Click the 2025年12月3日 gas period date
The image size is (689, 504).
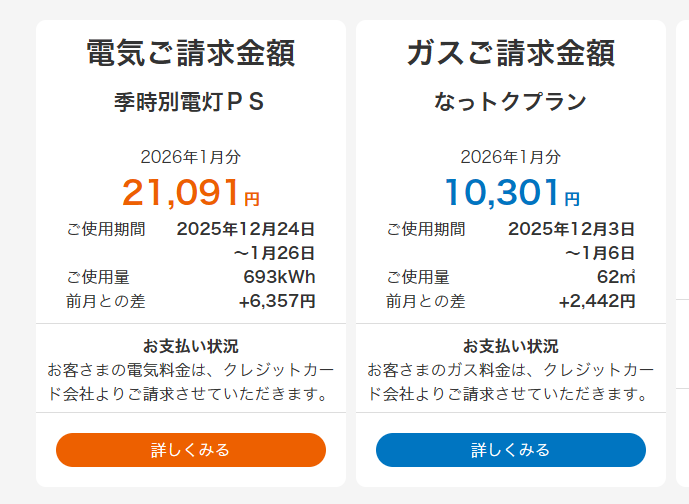pyautogui.click(x=571, y=229)
